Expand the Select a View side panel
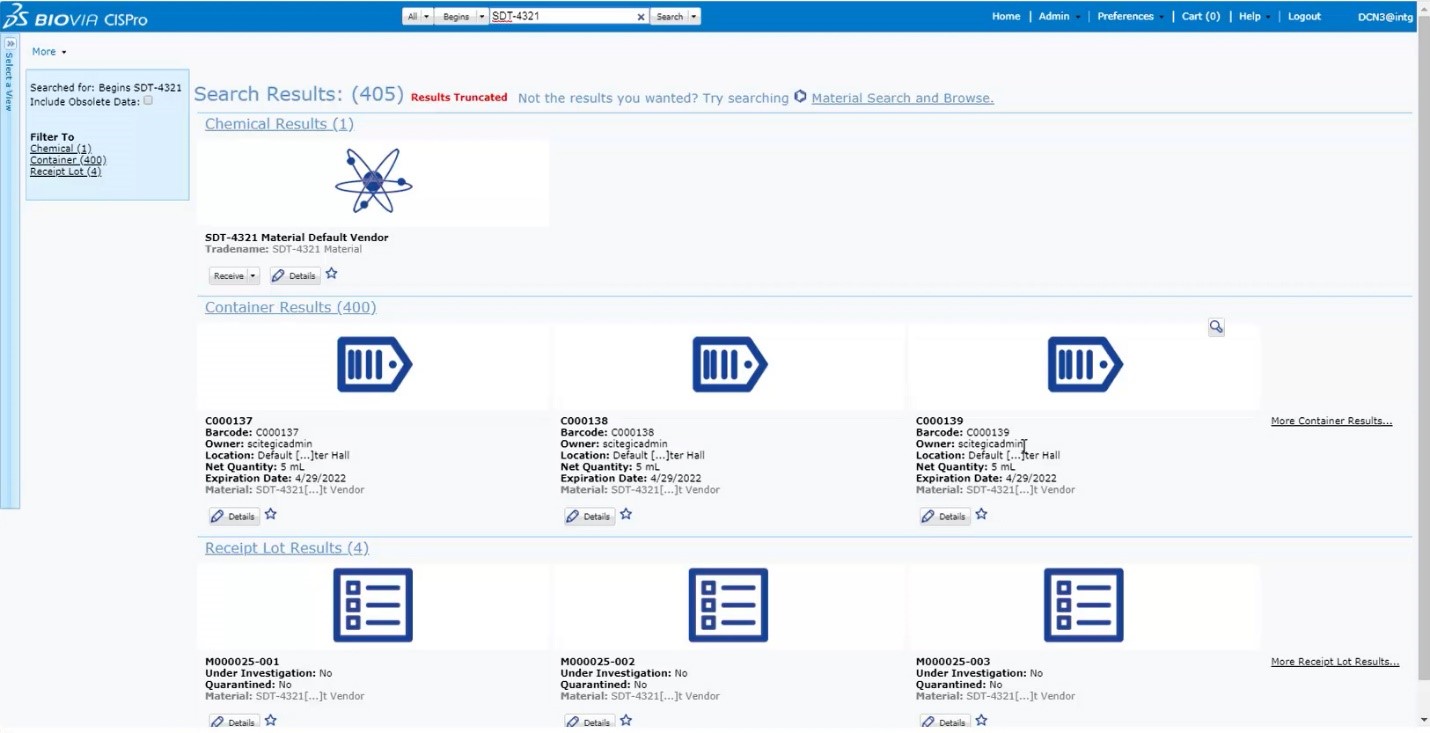 [10, 45]
